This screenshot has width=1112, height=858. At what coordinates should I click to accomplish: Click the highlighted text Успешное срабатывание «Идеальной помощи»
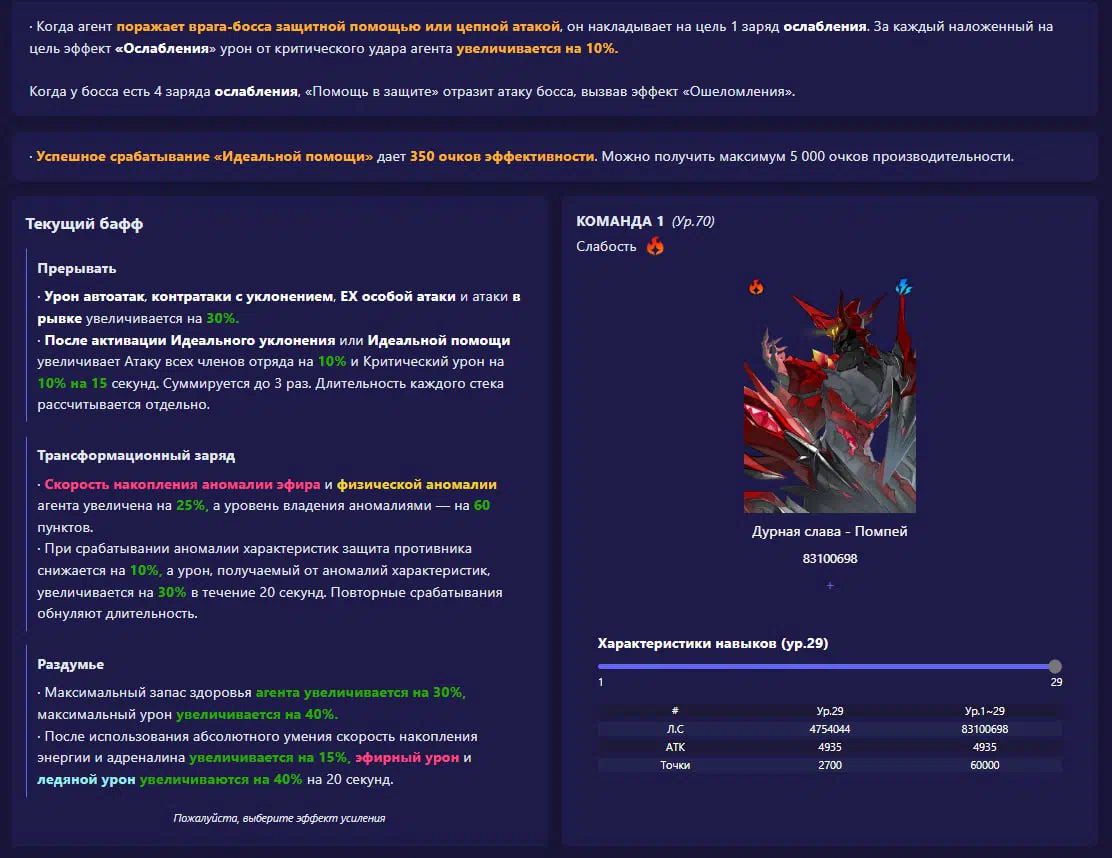coord(204,157)
